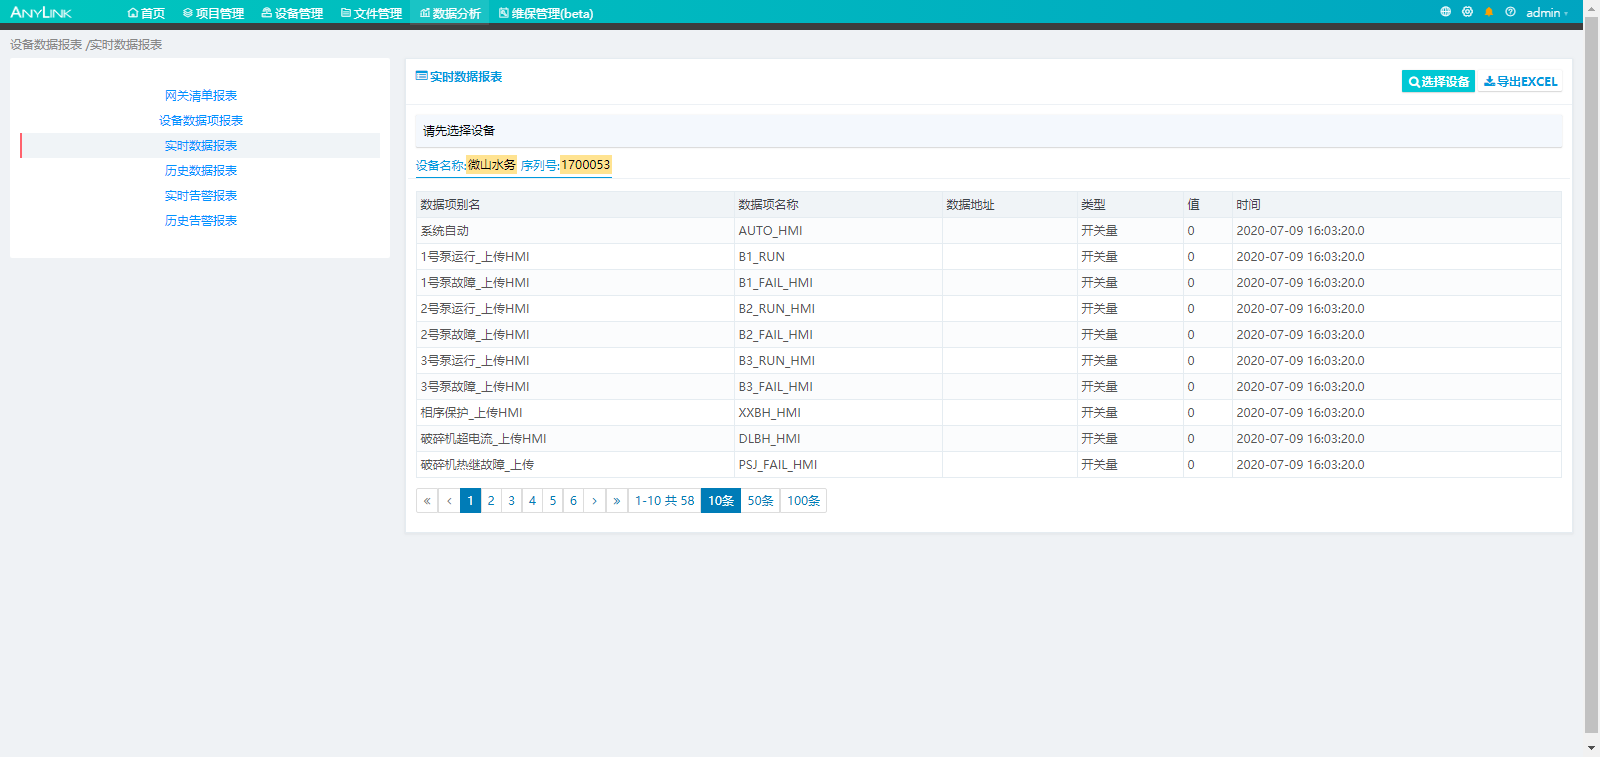Go to previous page with ‹ button
This screenshot has height=757, width=1600.
(449, 501)
